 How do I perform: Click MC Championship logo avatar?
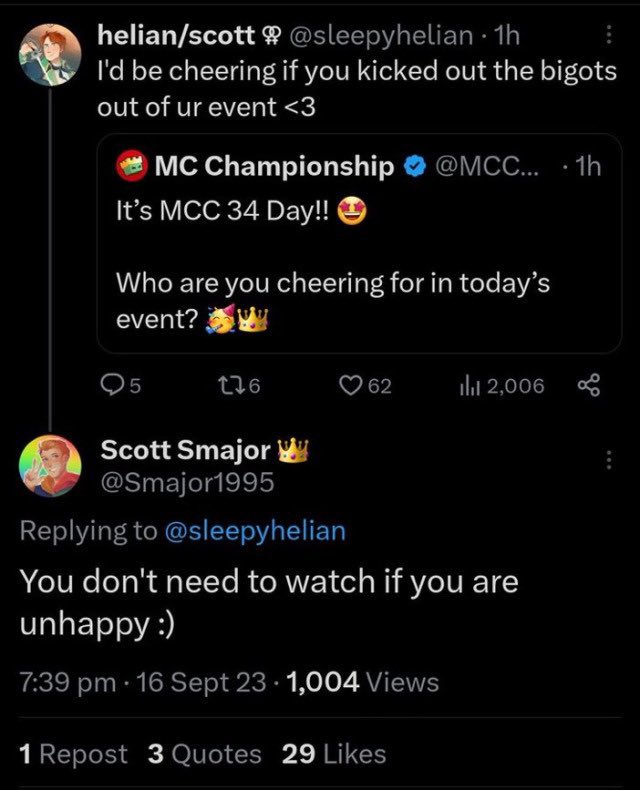coord(132,165)
